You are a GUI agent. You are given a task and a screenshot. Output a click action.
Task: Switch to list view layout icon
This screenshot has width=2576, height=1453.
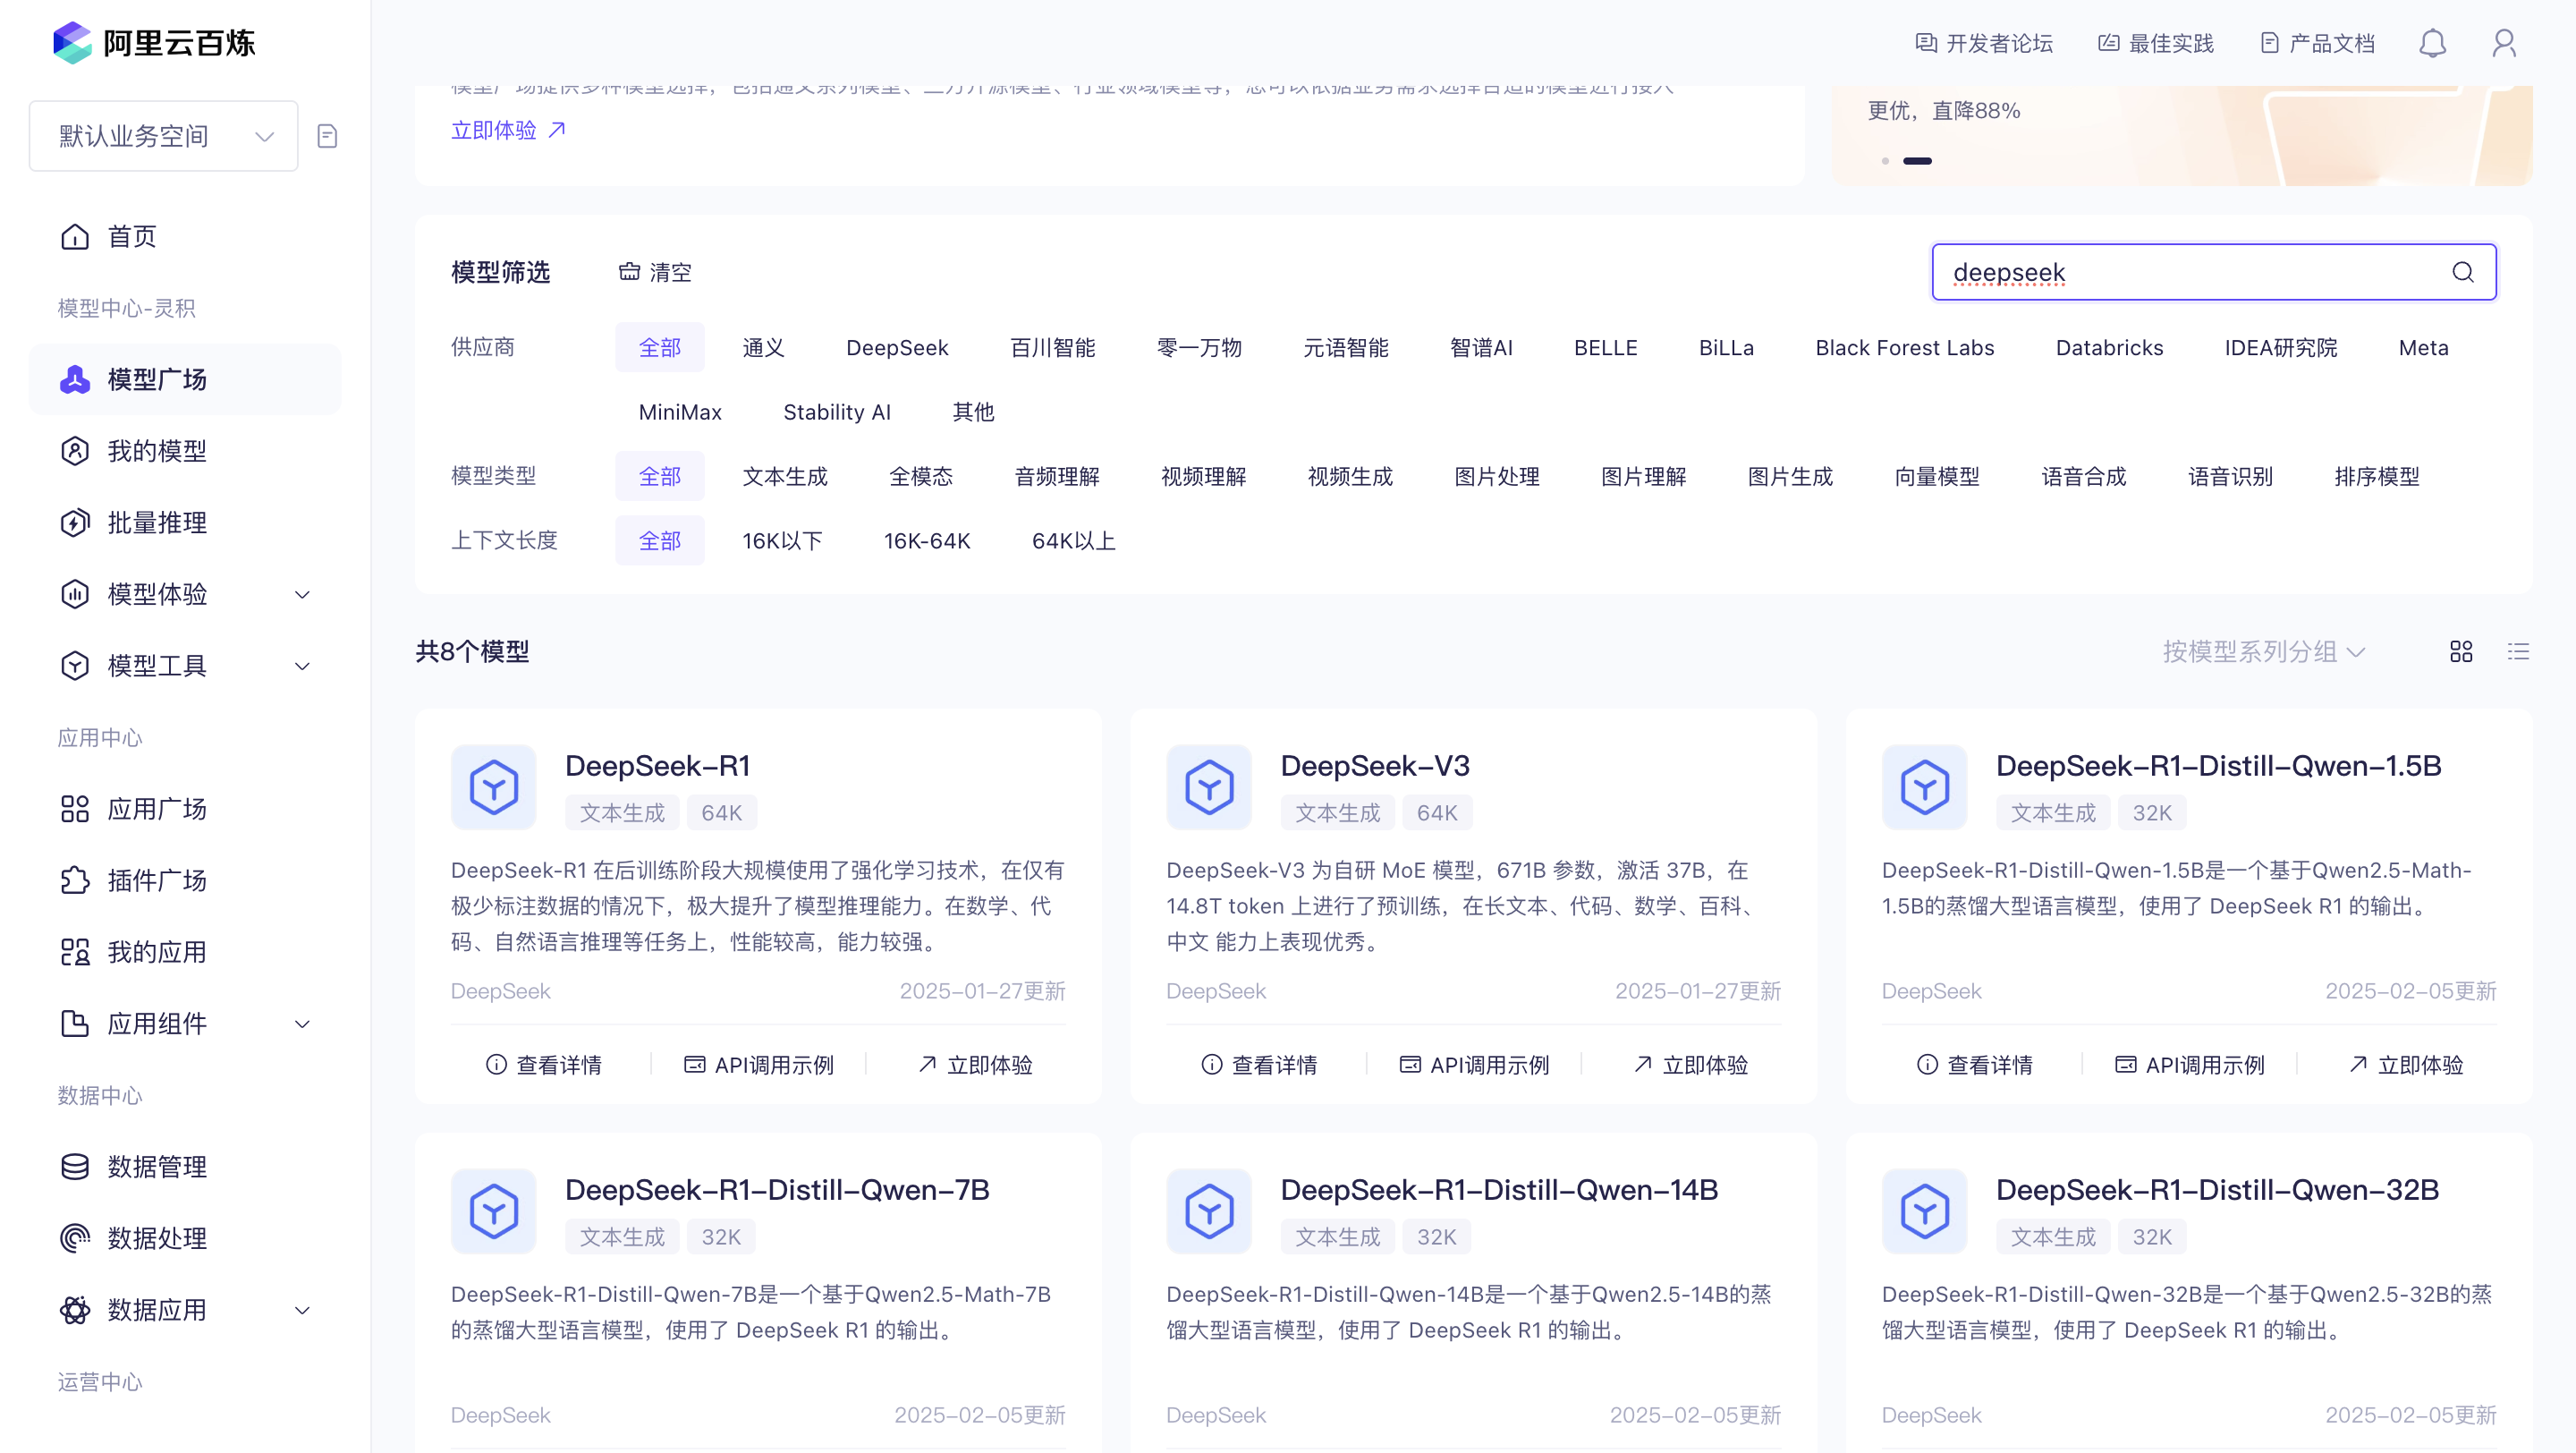coord(2518,652)
